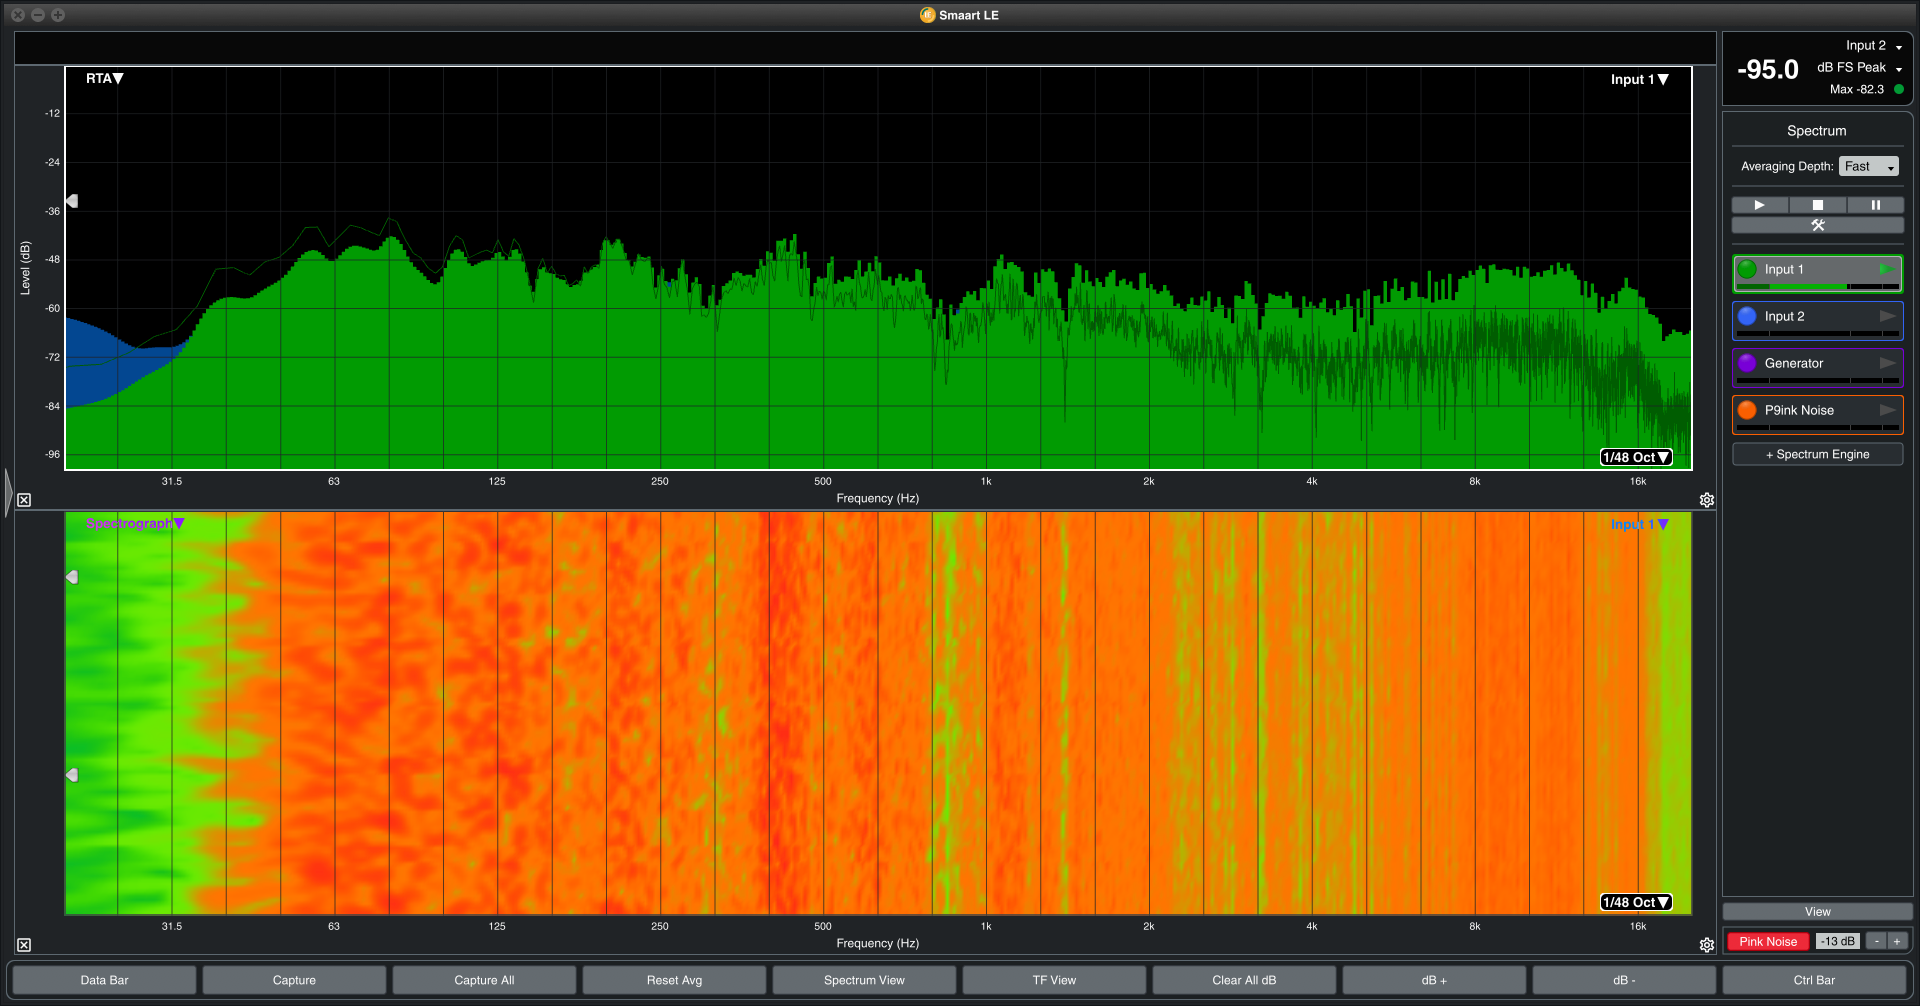Open Spectrograph graph settings gear icon
Screen dimensions: 1920x1006
[1707, 945]
